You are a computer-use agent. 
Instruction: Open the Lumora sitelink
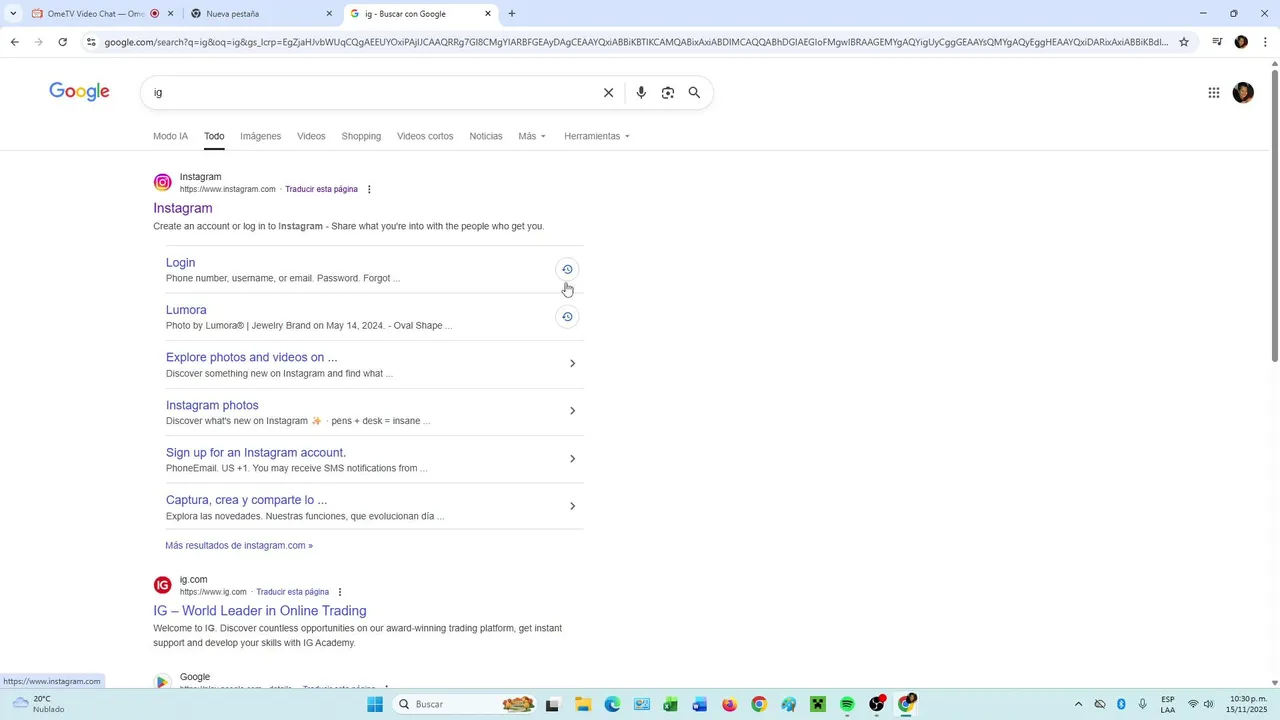pos(186,310)
